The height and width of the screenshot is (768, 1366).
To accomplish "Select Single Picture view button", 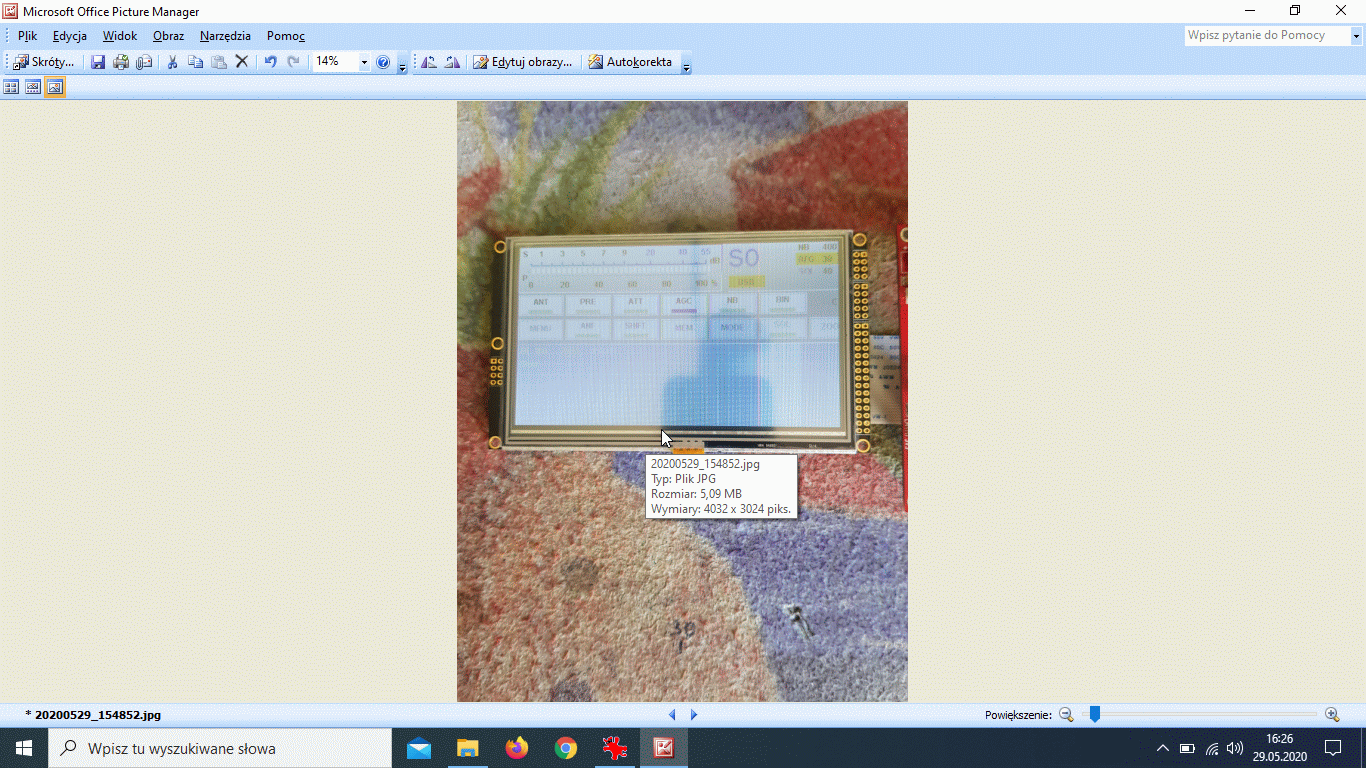I will (x=55, y=87).
